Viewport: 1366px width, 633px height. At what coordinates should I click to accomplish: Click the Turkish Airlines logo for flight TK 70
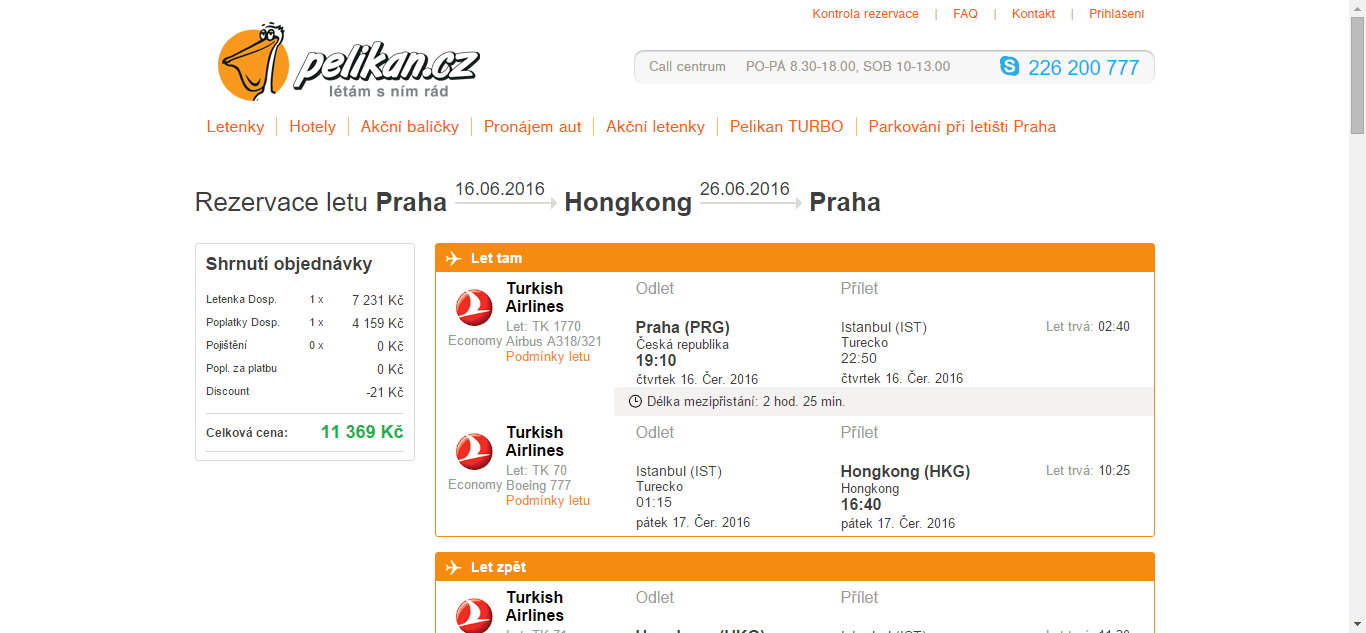click(x=472, y=452)
